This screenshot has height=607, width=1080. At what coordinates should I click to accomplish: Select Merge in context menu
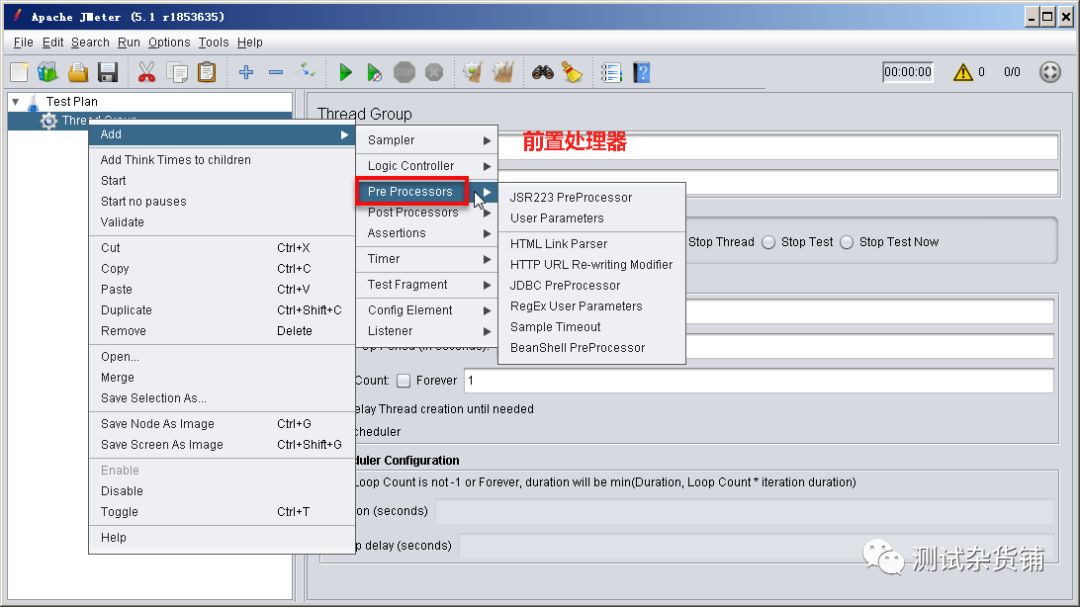tap(222, 378)
